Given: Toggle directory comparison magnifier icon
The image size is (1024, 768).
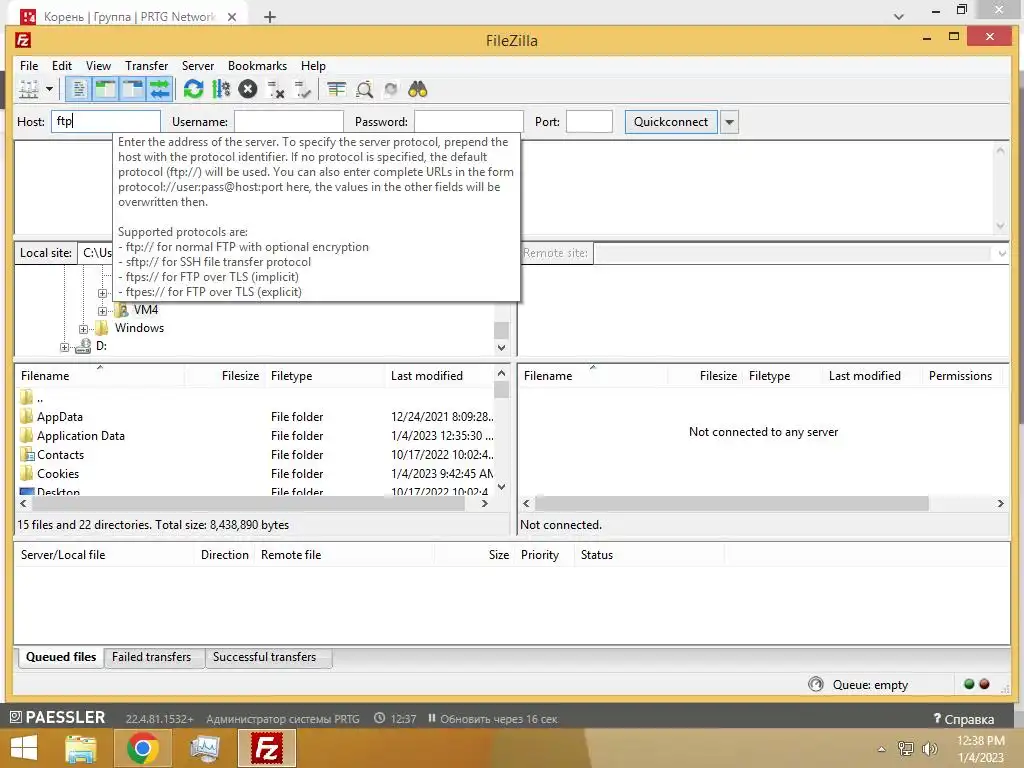Looking at the screenshot, I should point(364,89).
